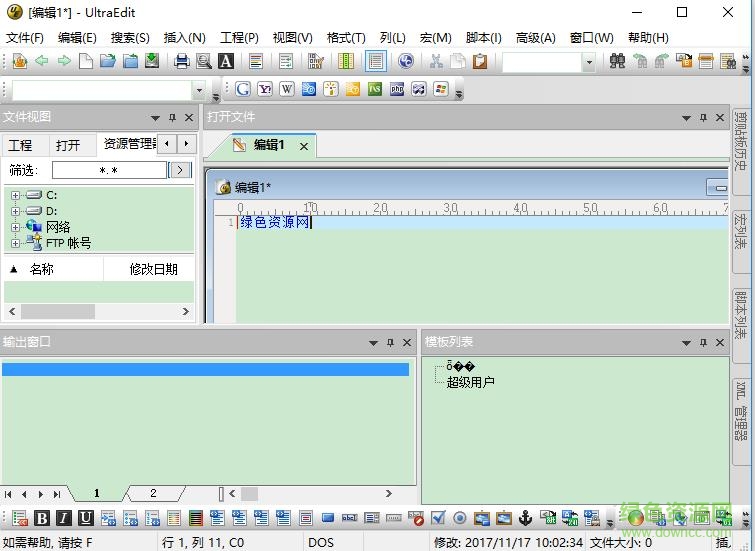755x551 pixels.
Task: Click the Bold B formatting icon
Action: coord(42,518)
